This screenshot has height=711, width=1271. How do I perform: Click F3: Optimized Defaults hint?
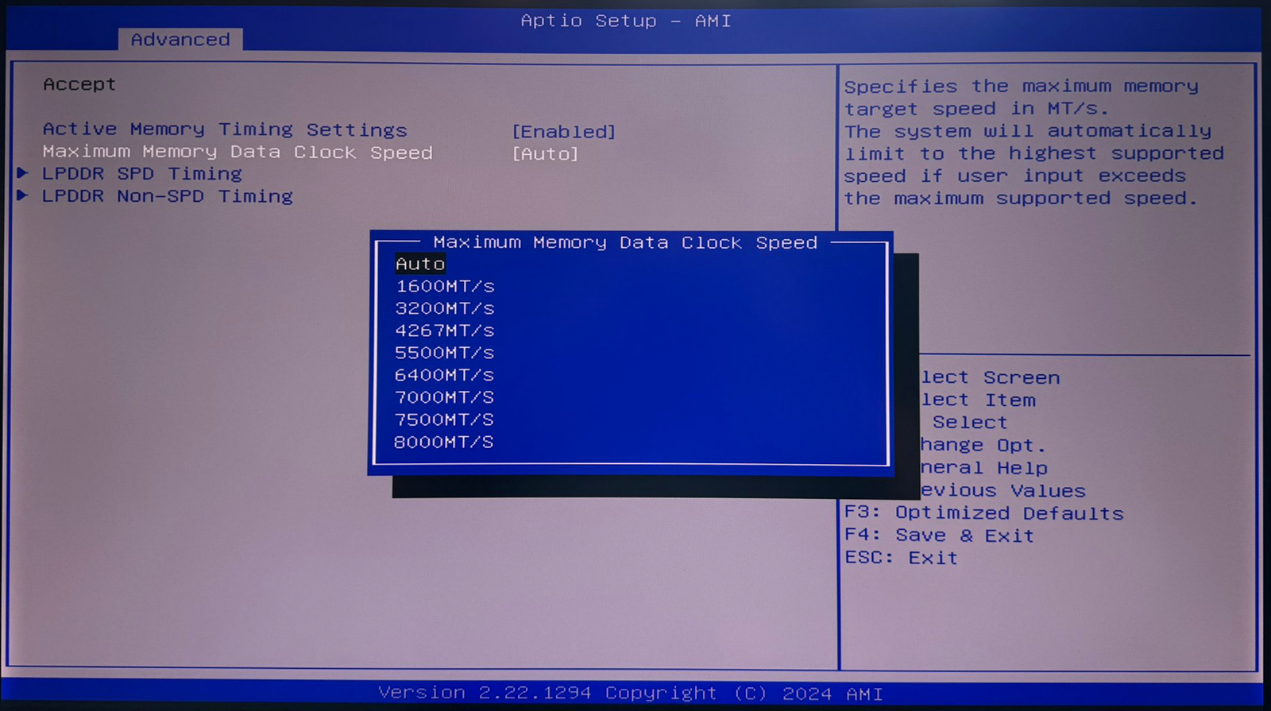pyautogui.click(x=984, y=513)
